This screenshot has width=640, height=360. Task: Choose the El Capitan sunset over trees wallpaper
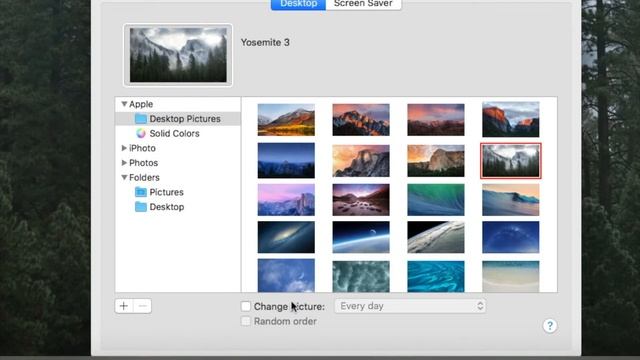(x=436, y=161)
